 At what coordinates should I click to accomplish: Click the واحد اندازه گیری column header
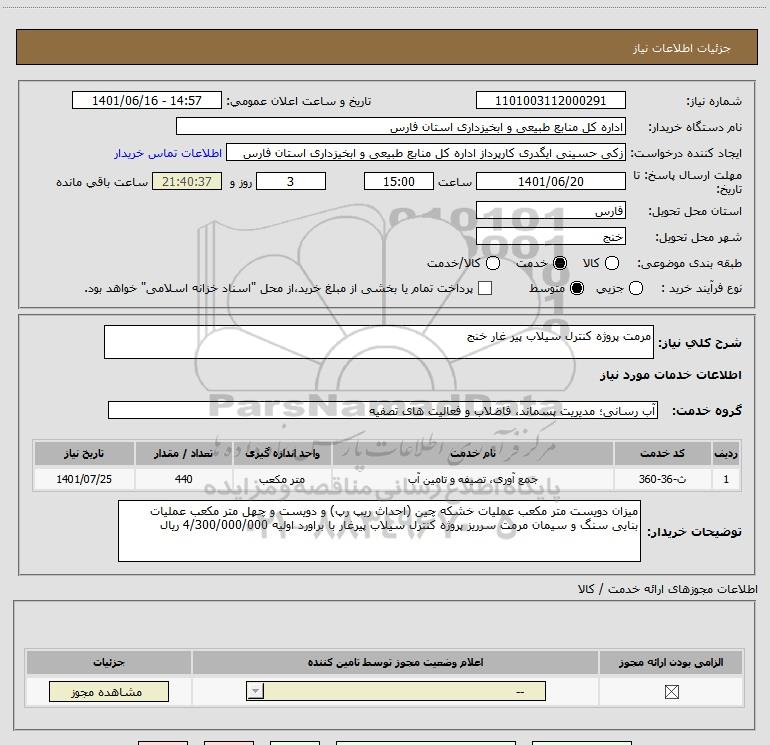282,453
